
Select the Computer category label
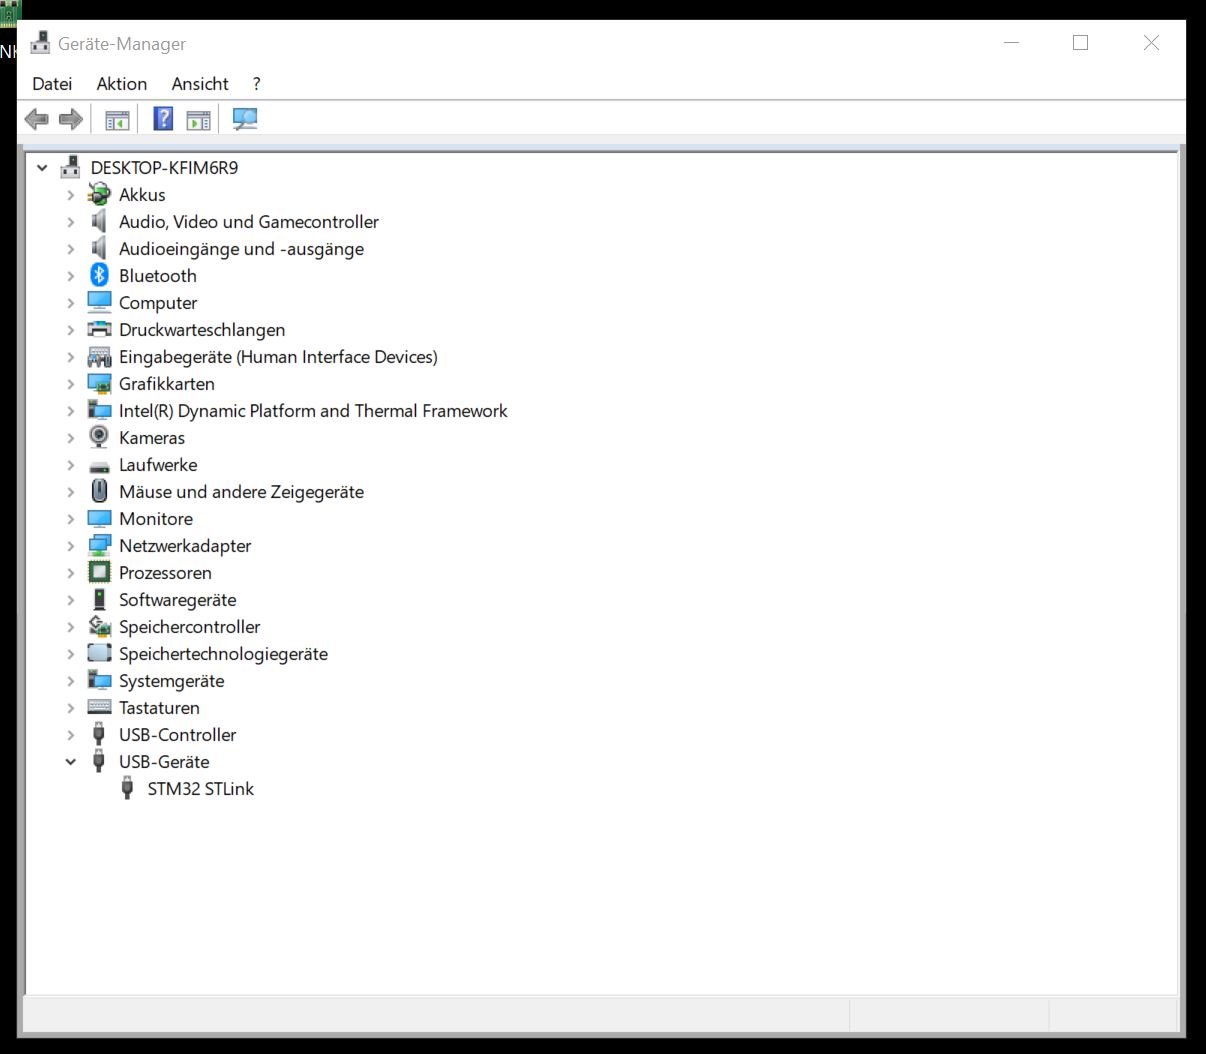(158, 303)
